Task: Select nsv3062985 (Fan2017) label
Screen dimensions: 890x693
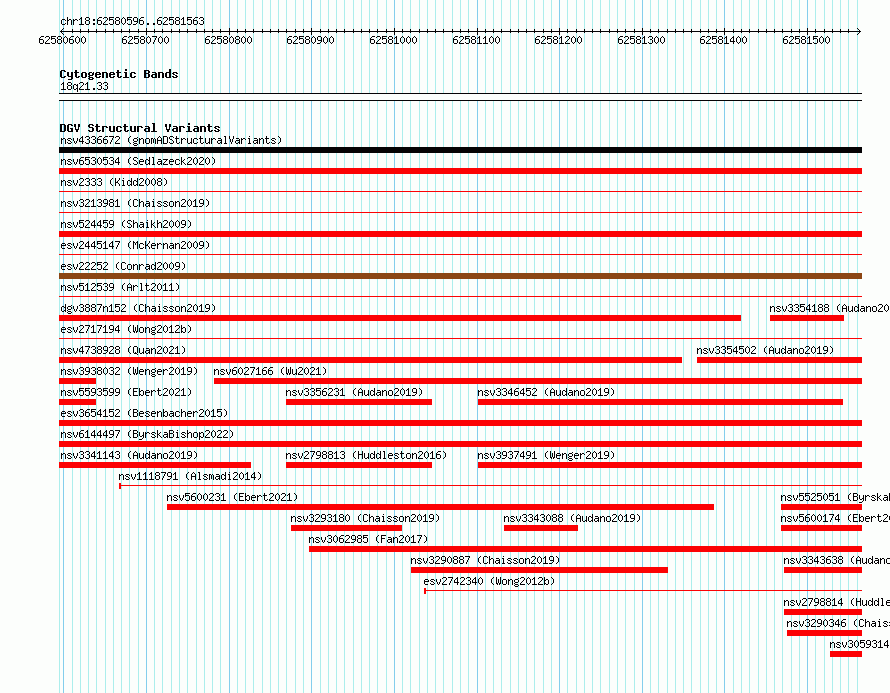Action: coord(368,539)
